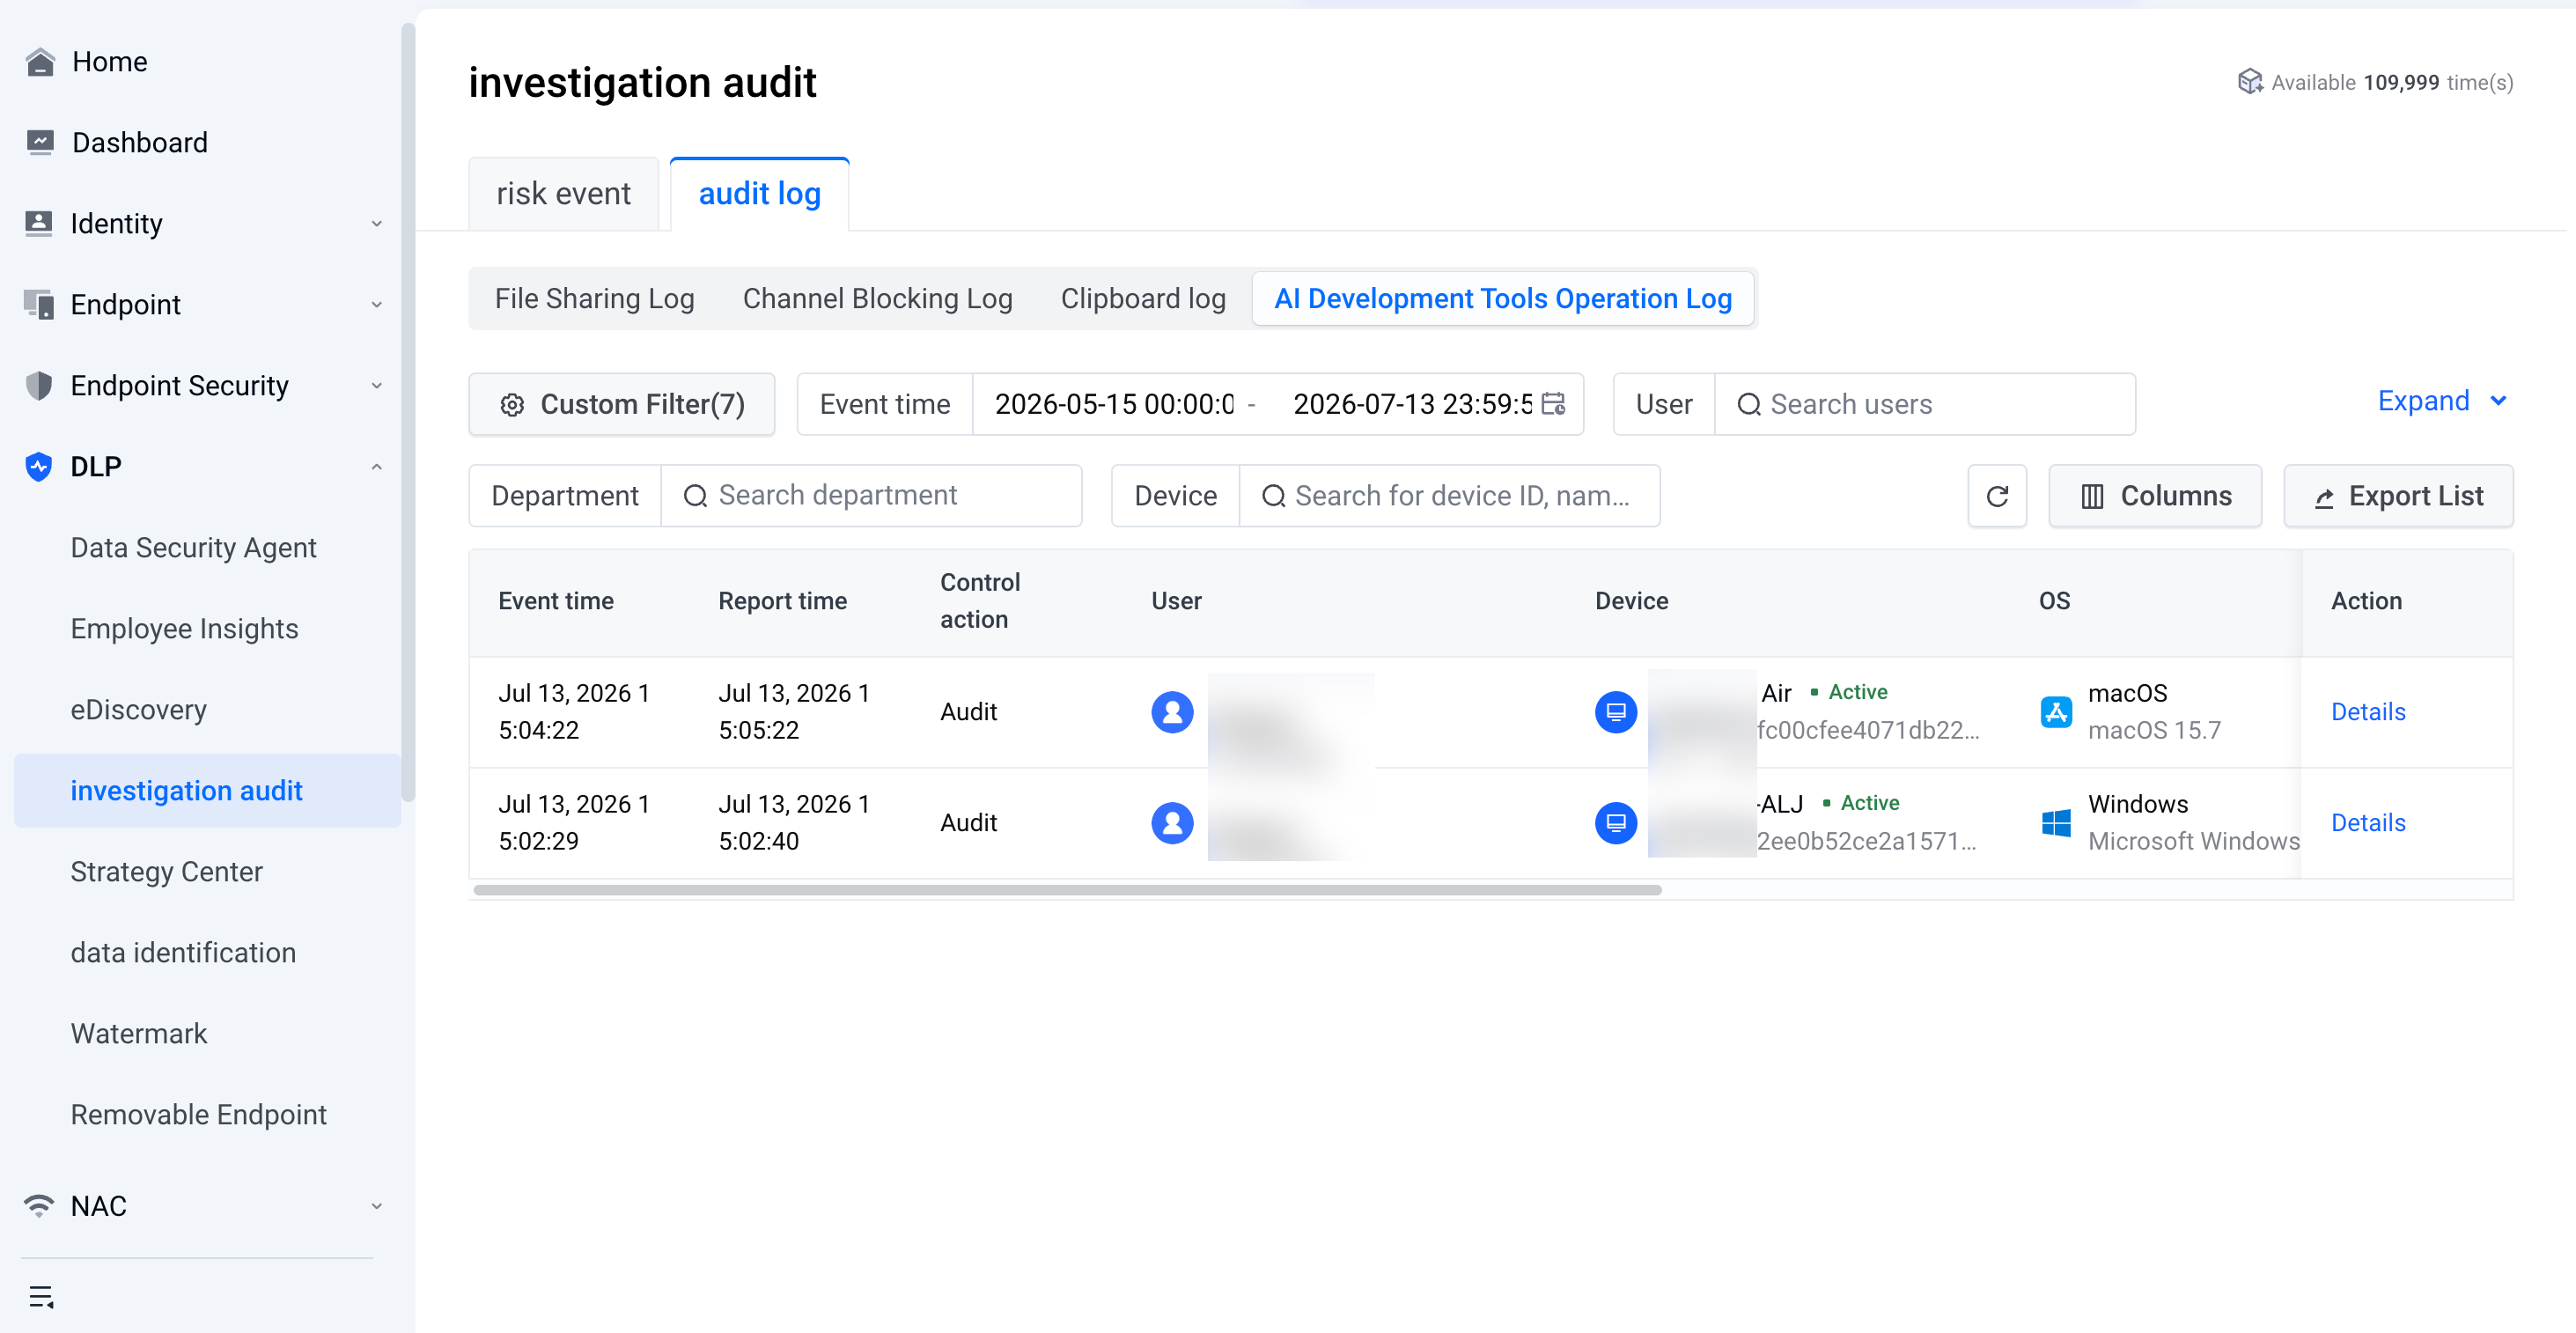Expand the additional filters
The width and height of the screenshot is (2576, 1333).
pyautogui.click(x=2442, y=402)
